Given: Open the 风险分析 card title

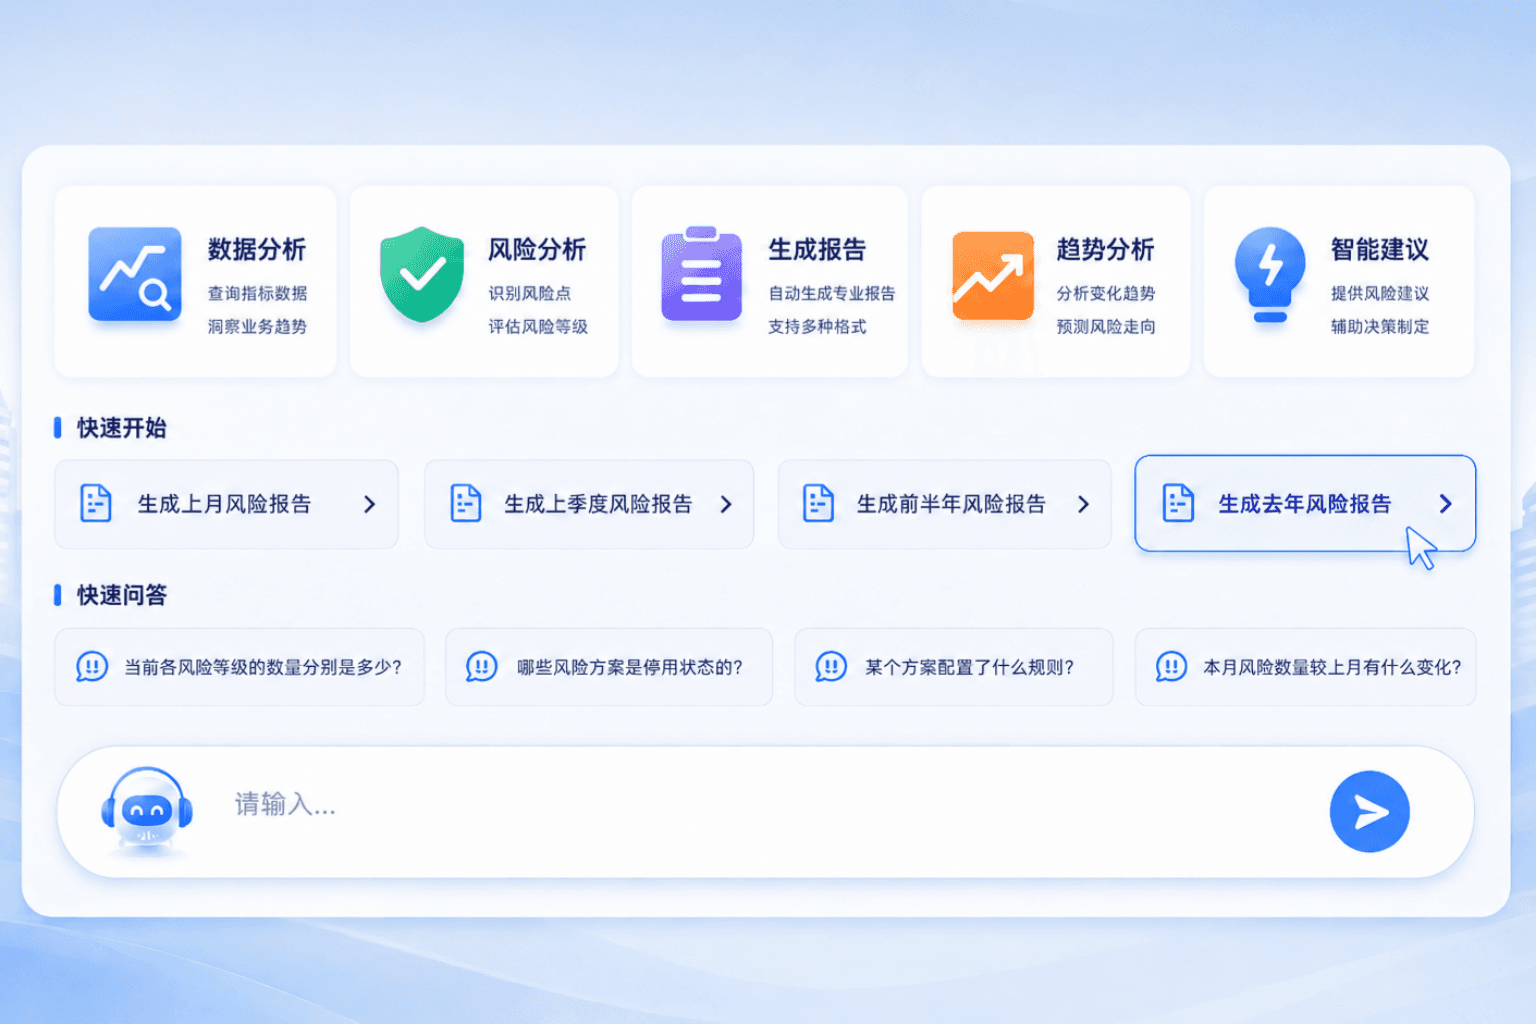Looking at the screenshot, I should tap(537, 249).
